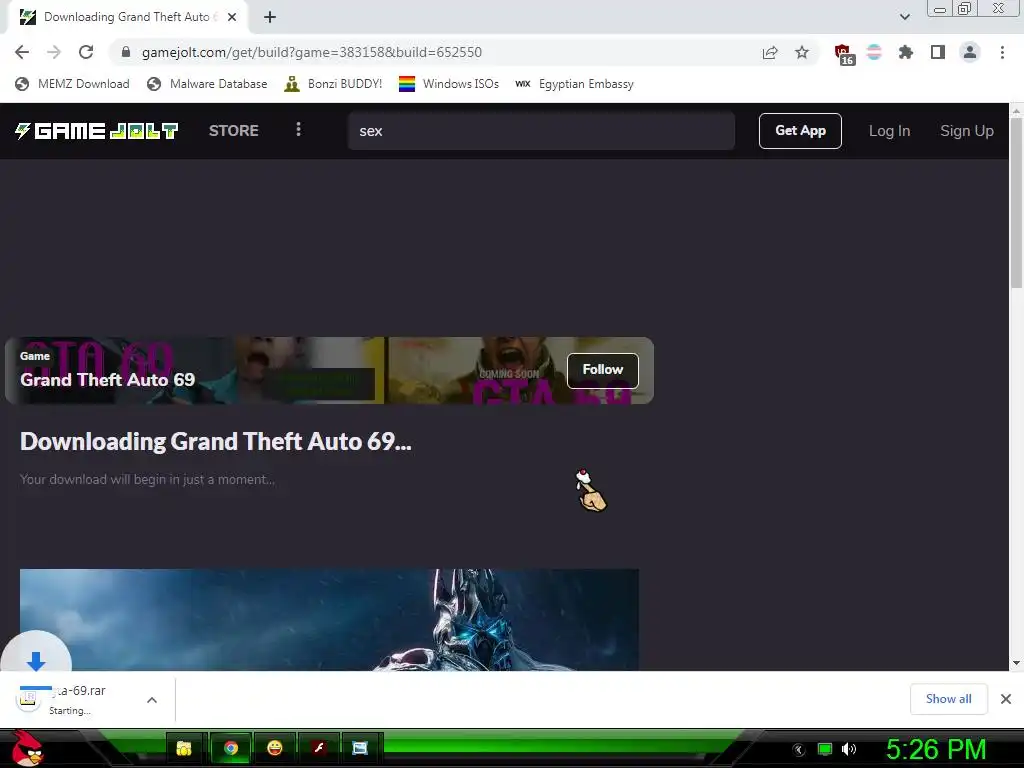Reload the Game Jolt page
The image size is (1024, 768).
pyautogui.click(x=86, y=52)
